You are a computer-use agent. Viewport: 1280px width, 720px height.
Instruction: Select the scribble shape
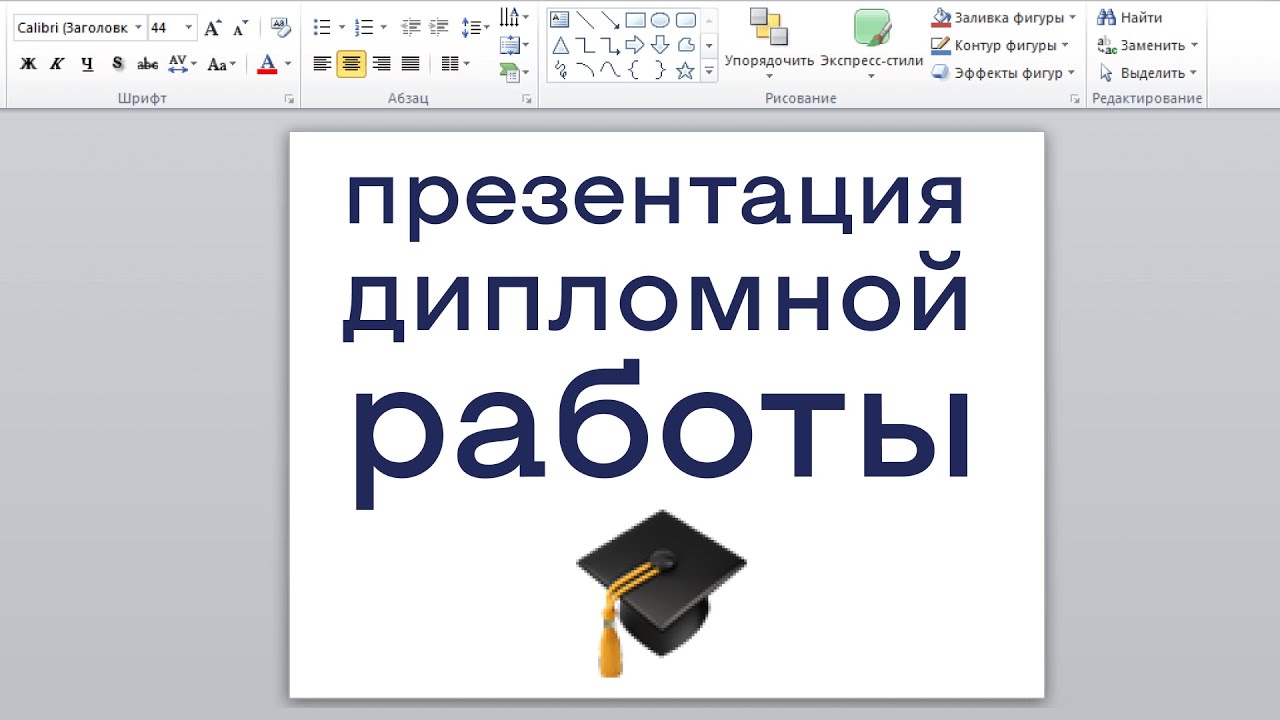point(560,70)
